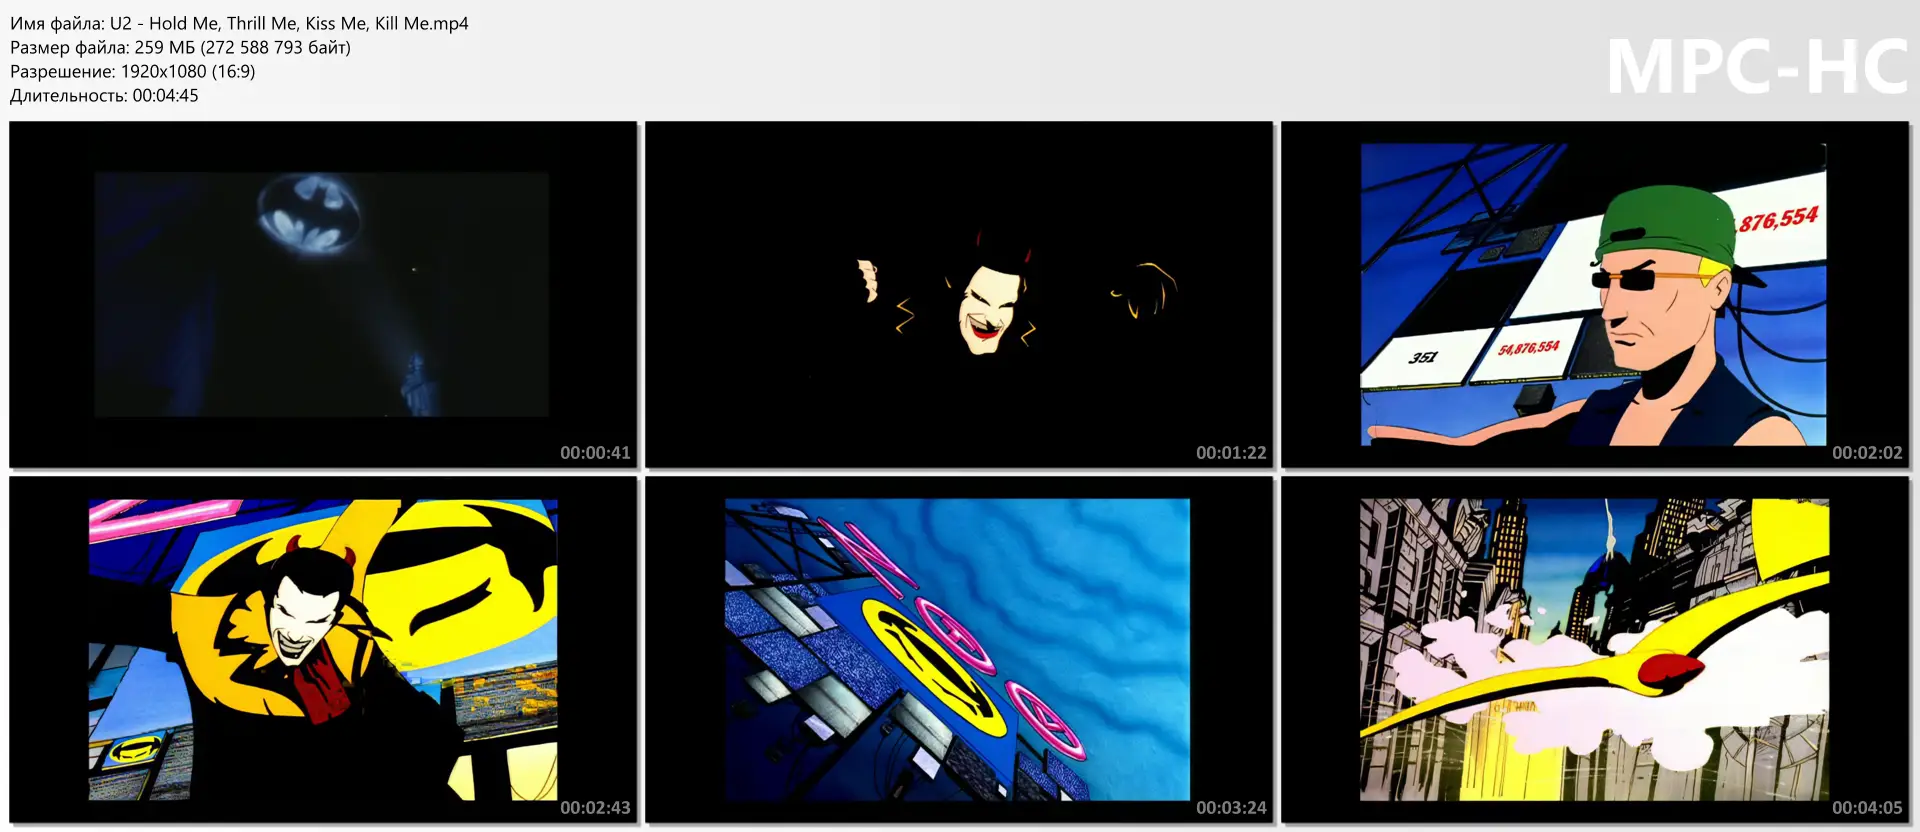The height and width of the screenshot is (832, 1920).
Task: Click the timestamp '00:03:24'
Action: point(1231,808)
